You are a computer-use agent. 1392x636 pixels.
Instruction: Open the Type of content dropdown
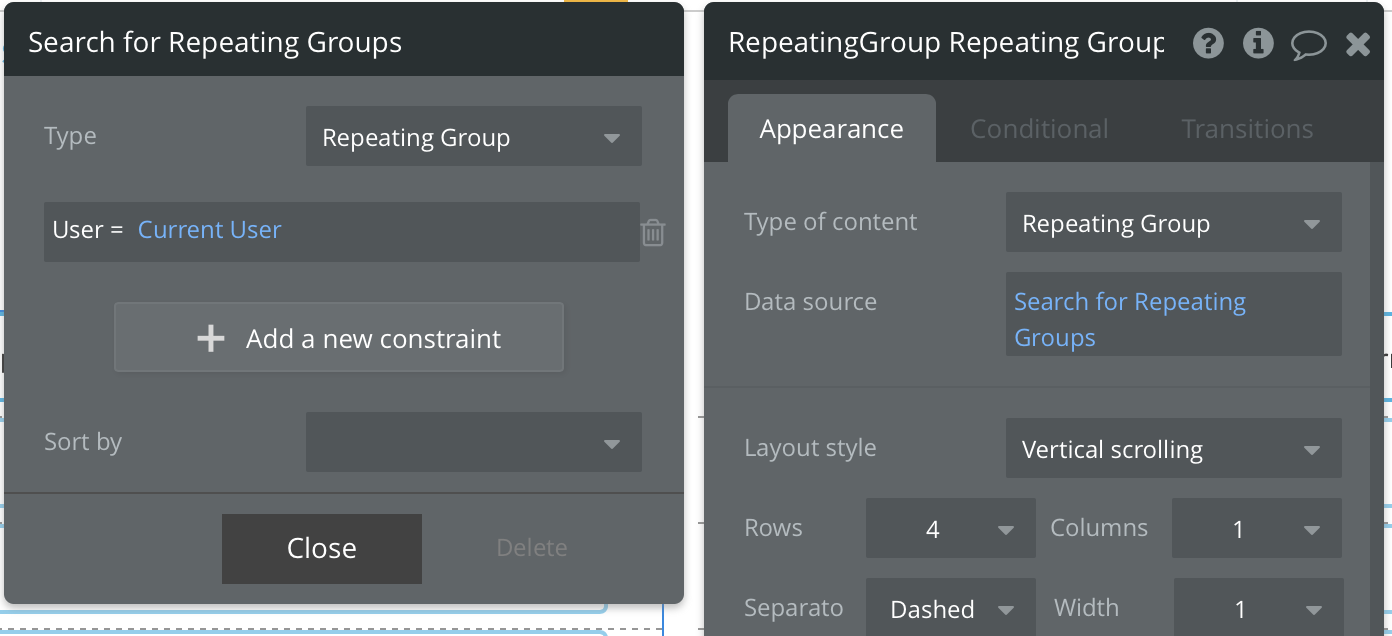point(1173,224)
